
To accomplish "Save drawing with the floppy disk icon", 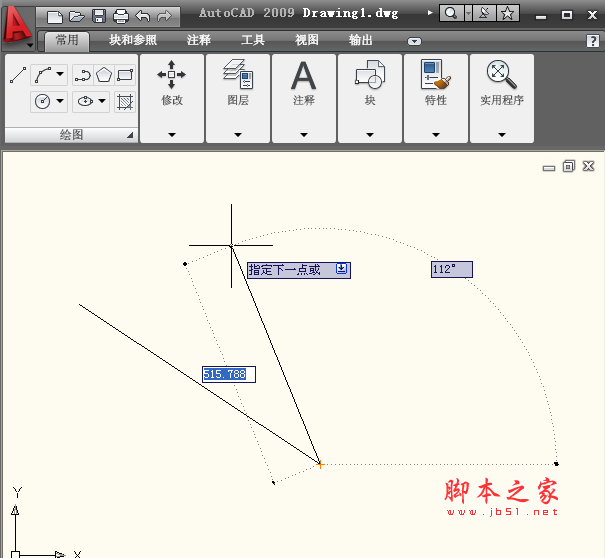I will pyautogui.click(x=99, y=16).
